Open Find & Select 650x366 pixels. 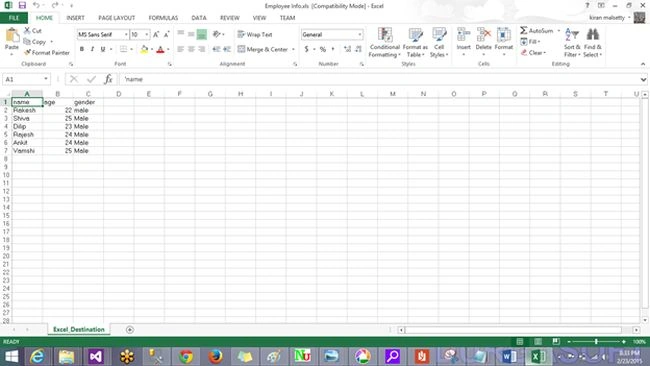[x=592, y=43]
